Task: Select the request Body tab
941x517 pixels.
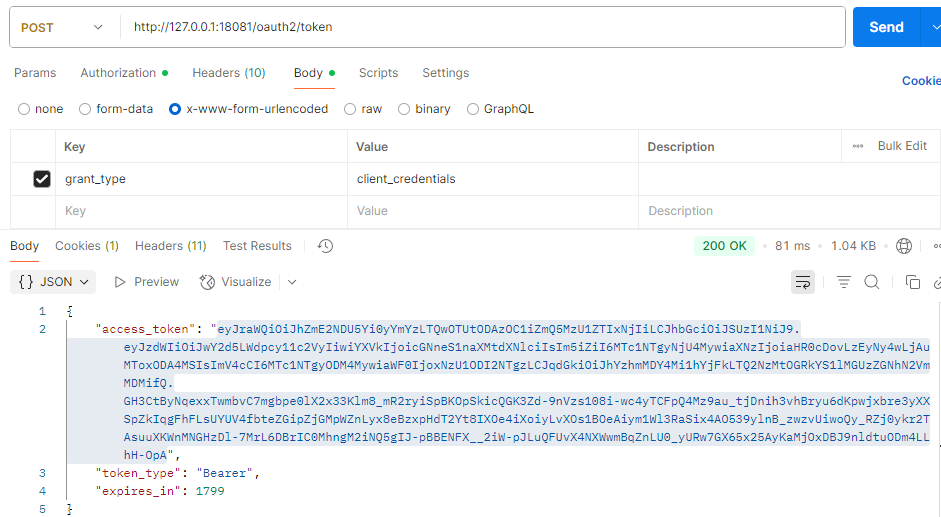Action: tap(314, 73)
